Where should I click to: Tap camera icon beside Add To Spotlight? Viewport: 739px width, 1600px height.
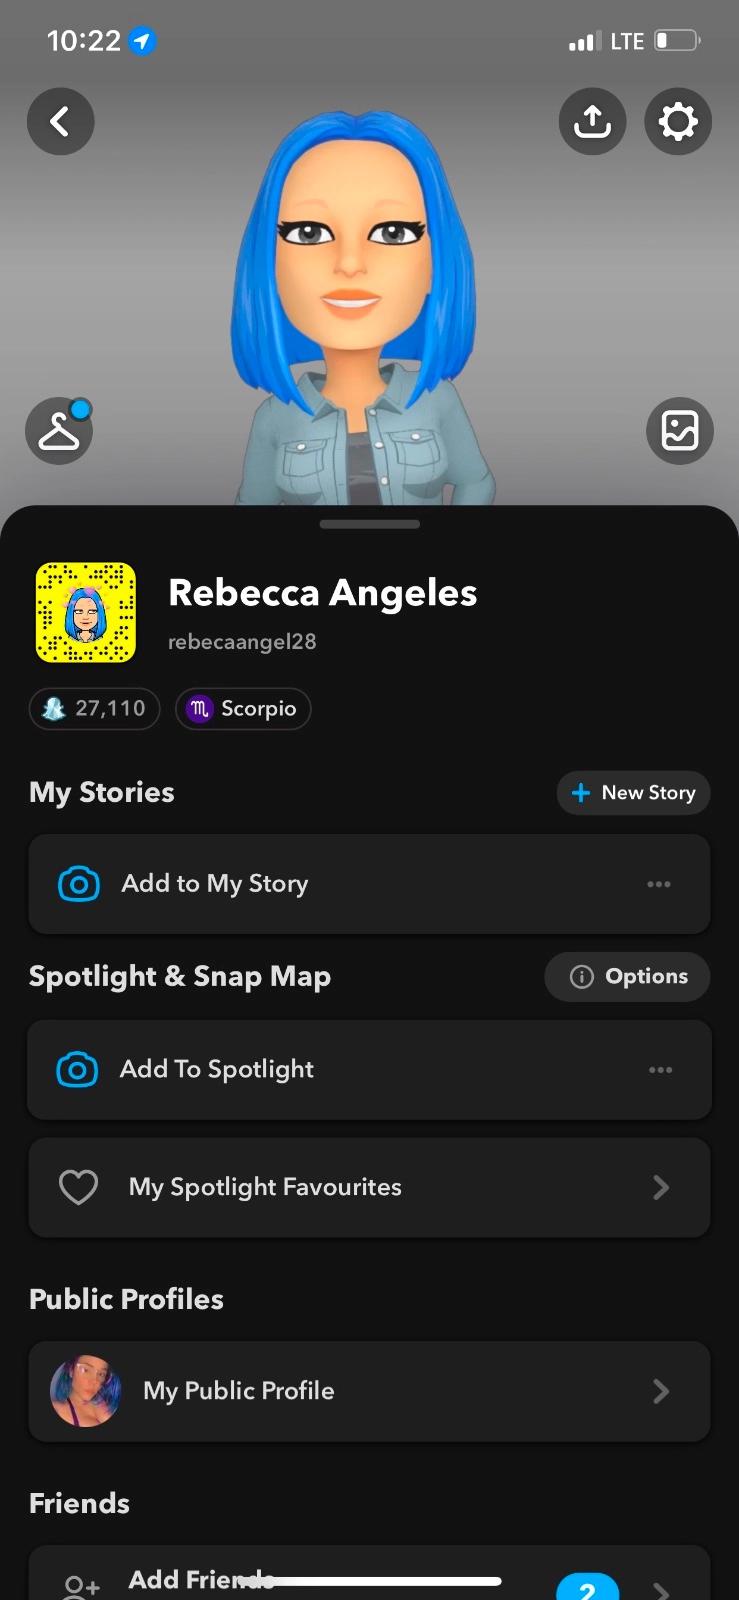point(78,1070)
